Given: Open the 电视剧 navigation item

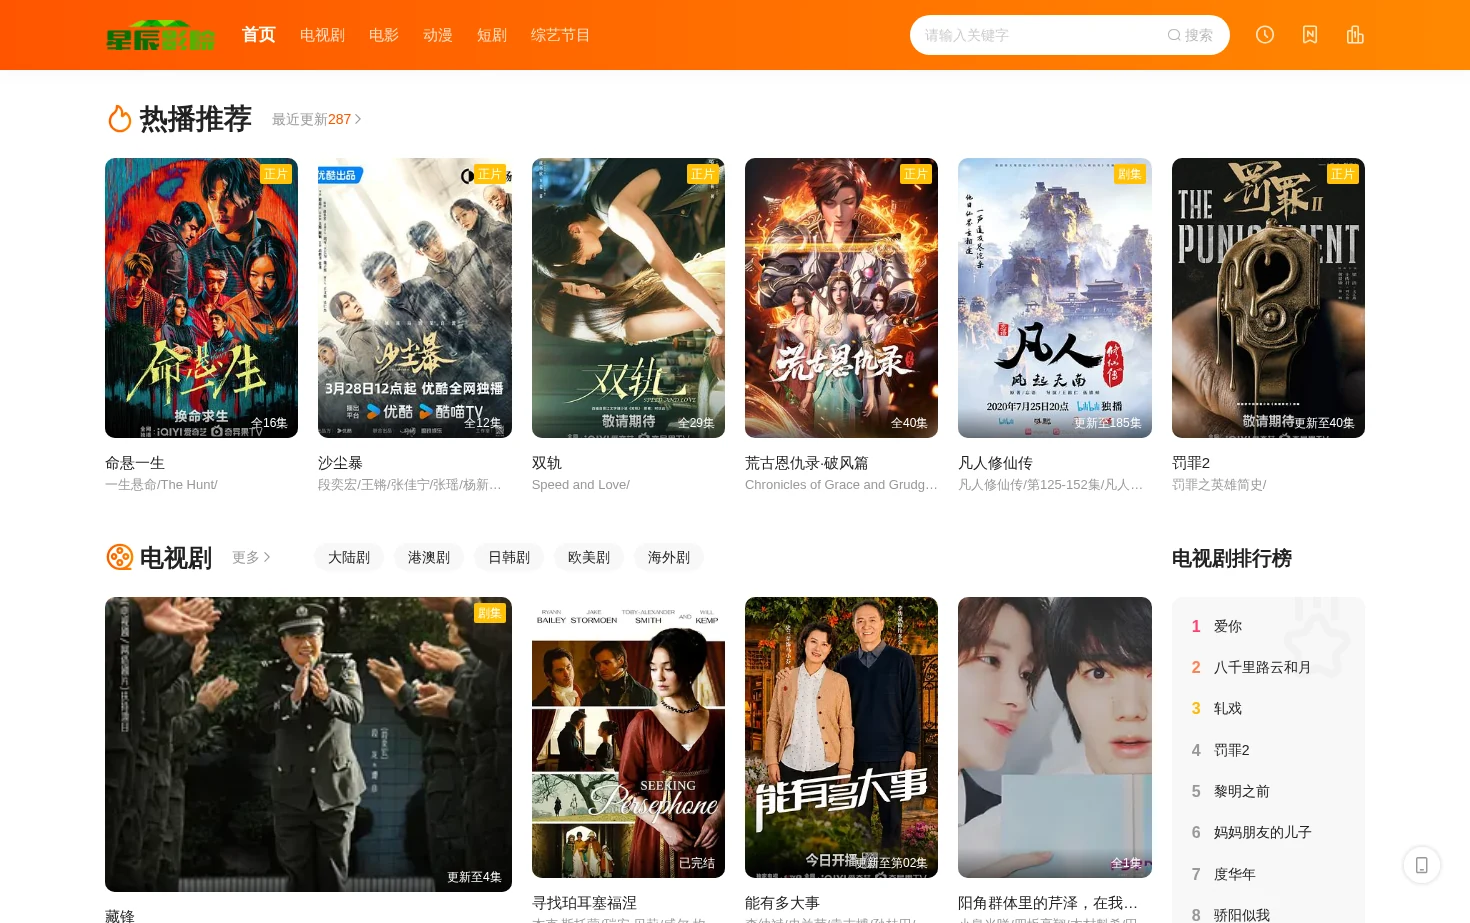Looking at the screenshot, I should (322, 35).
